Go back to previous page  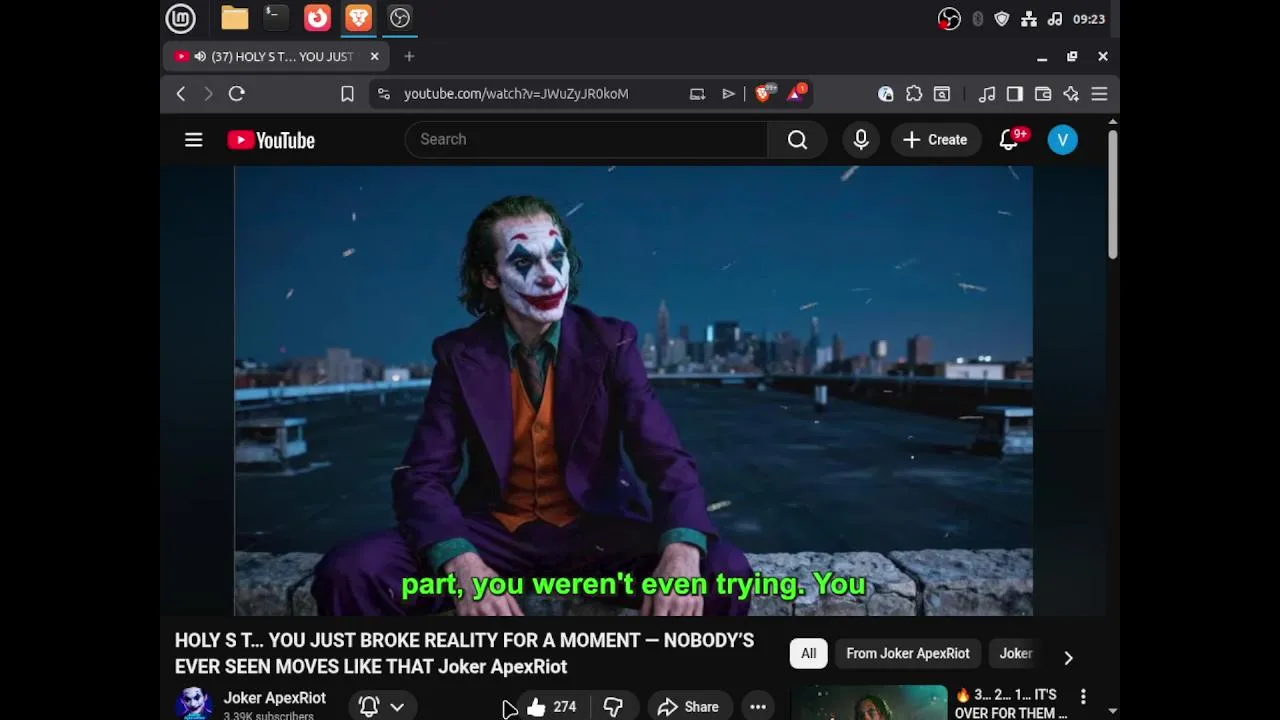181,94
